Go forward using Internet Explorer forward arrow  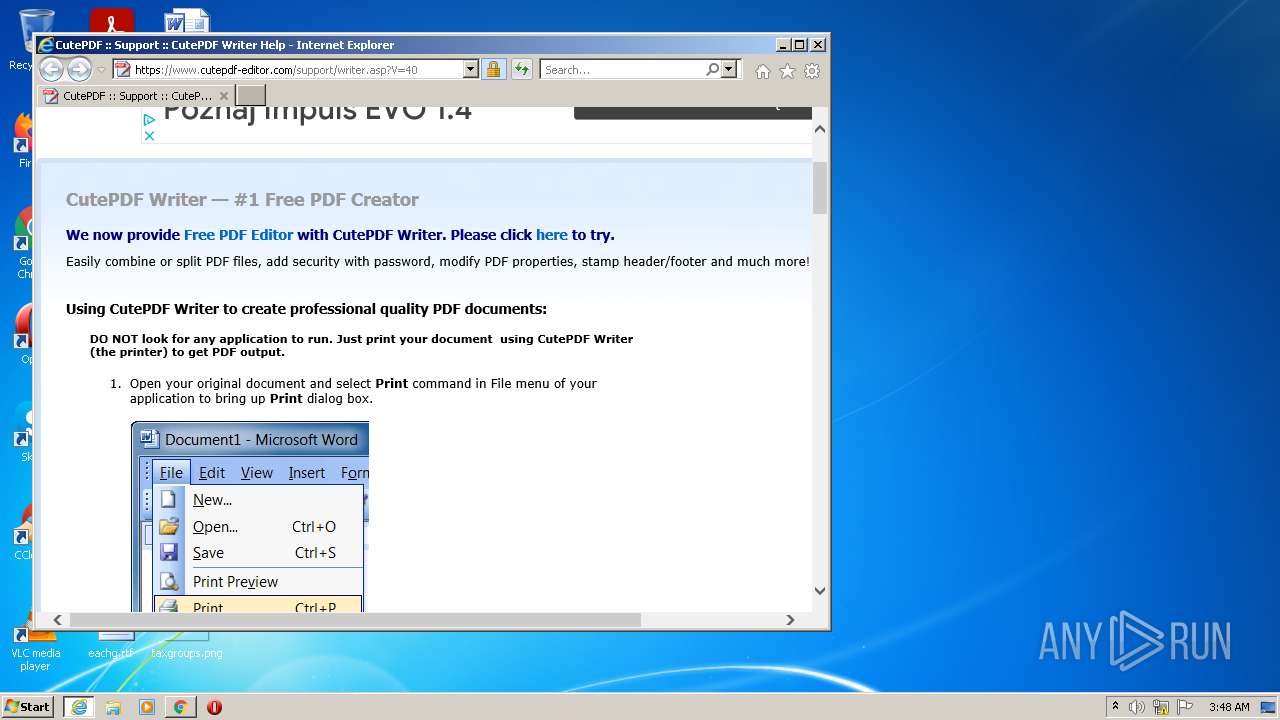pyautogui.click(x=79, y=69)
